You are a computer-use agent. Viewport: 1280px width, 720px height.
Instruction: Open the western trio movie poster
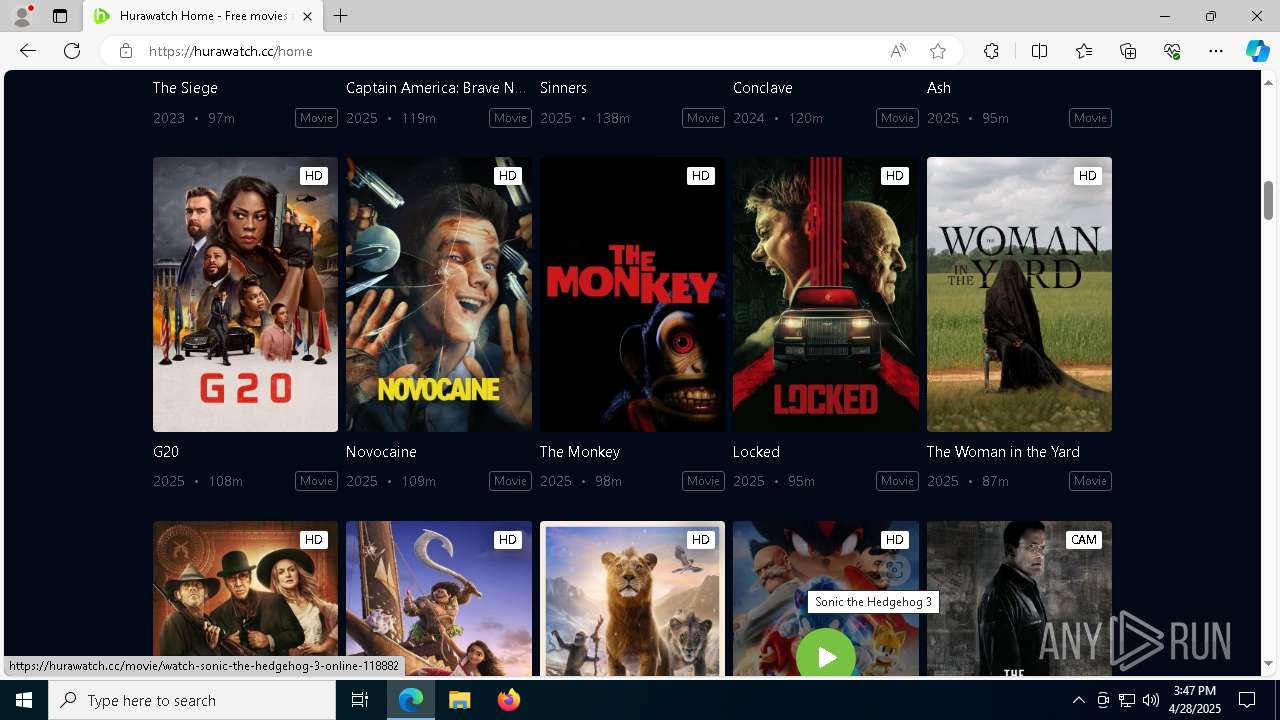coord(245,598)
